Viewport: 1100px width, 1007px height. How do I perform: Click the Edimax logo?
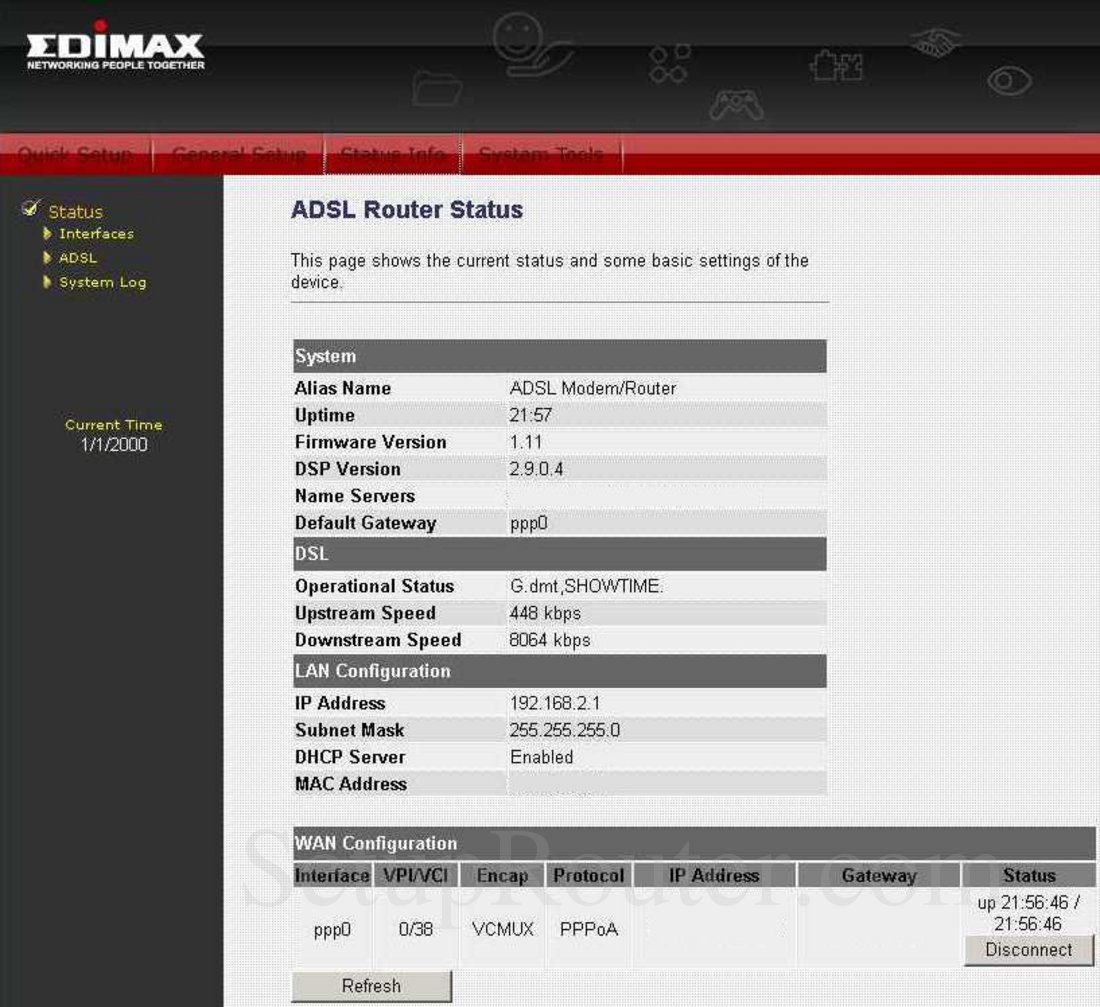116,46
